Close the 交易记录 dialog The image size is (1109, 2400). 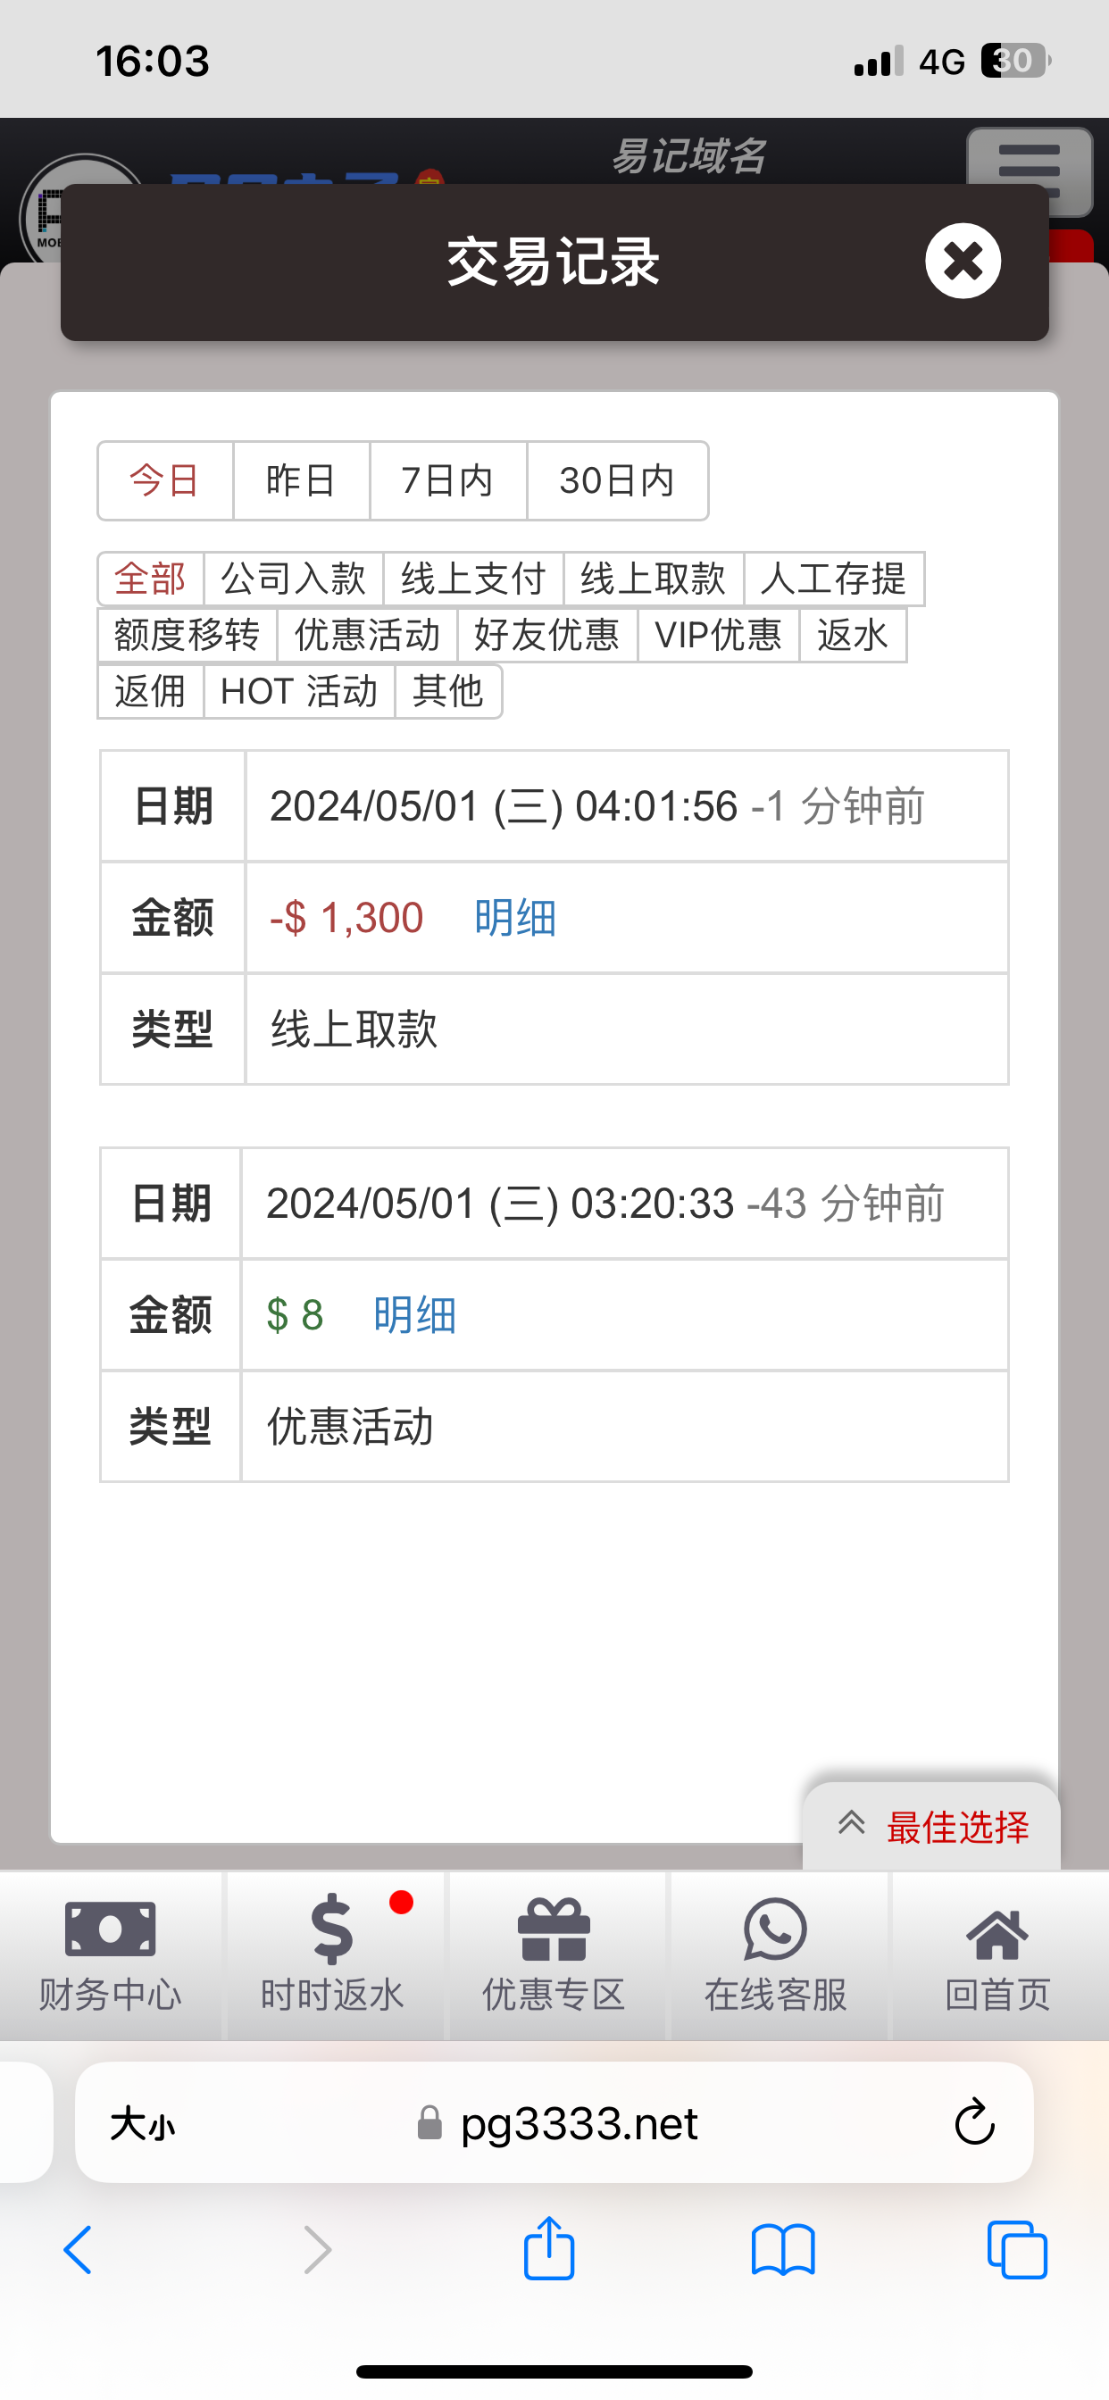click(x=962, y=261)
